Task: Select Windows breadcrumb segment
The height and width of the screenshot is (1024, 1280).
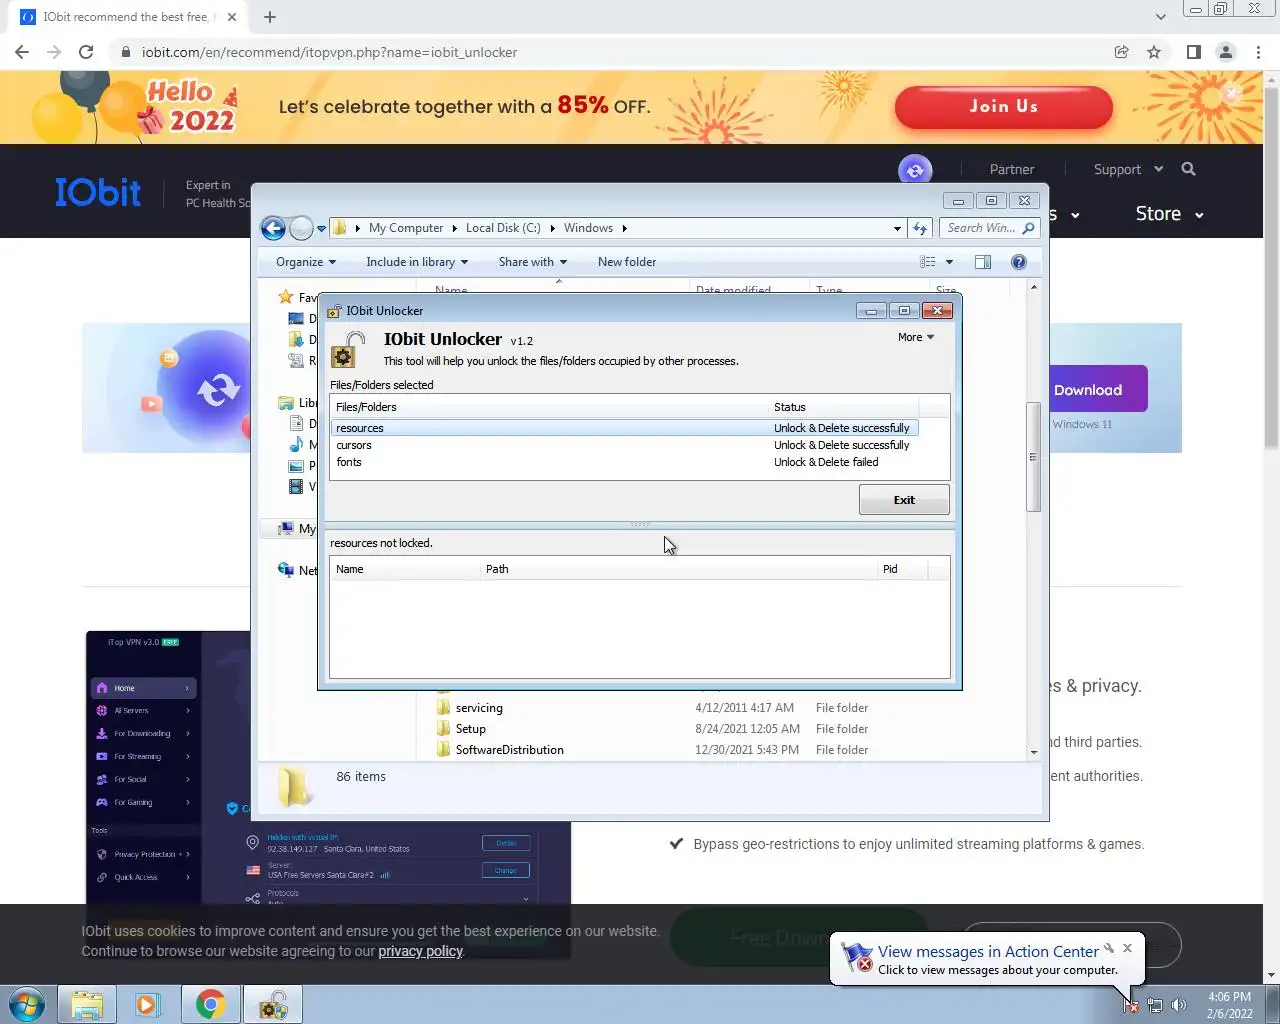Action: click(x=588, y=228)
